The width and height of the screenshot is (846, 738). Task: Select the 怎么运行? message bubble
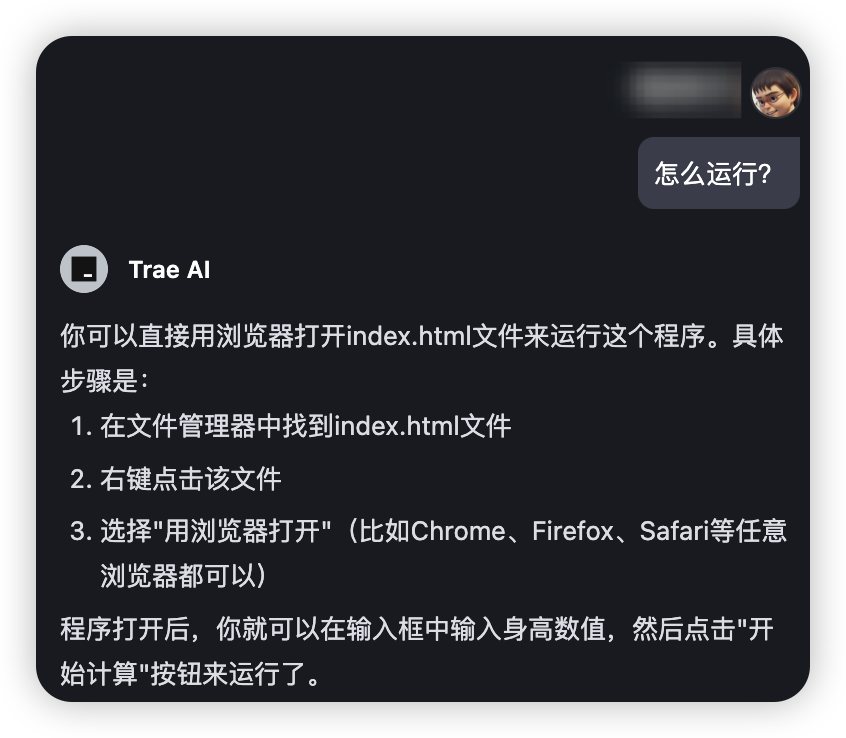pyautogui.click(x=718, y=173)
